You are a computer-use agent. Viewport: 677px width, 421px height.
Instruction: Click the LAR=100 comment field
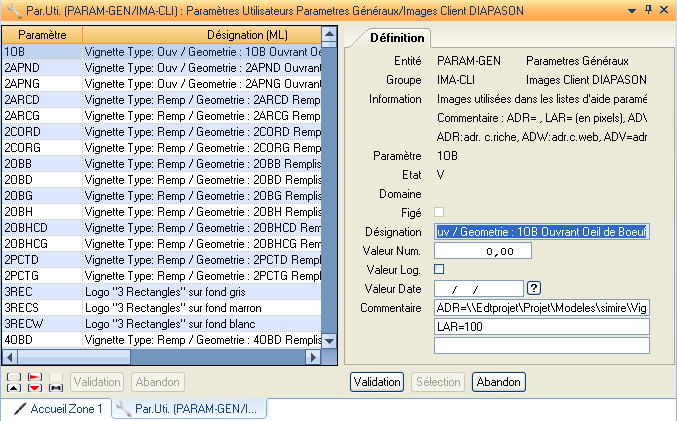542,327
